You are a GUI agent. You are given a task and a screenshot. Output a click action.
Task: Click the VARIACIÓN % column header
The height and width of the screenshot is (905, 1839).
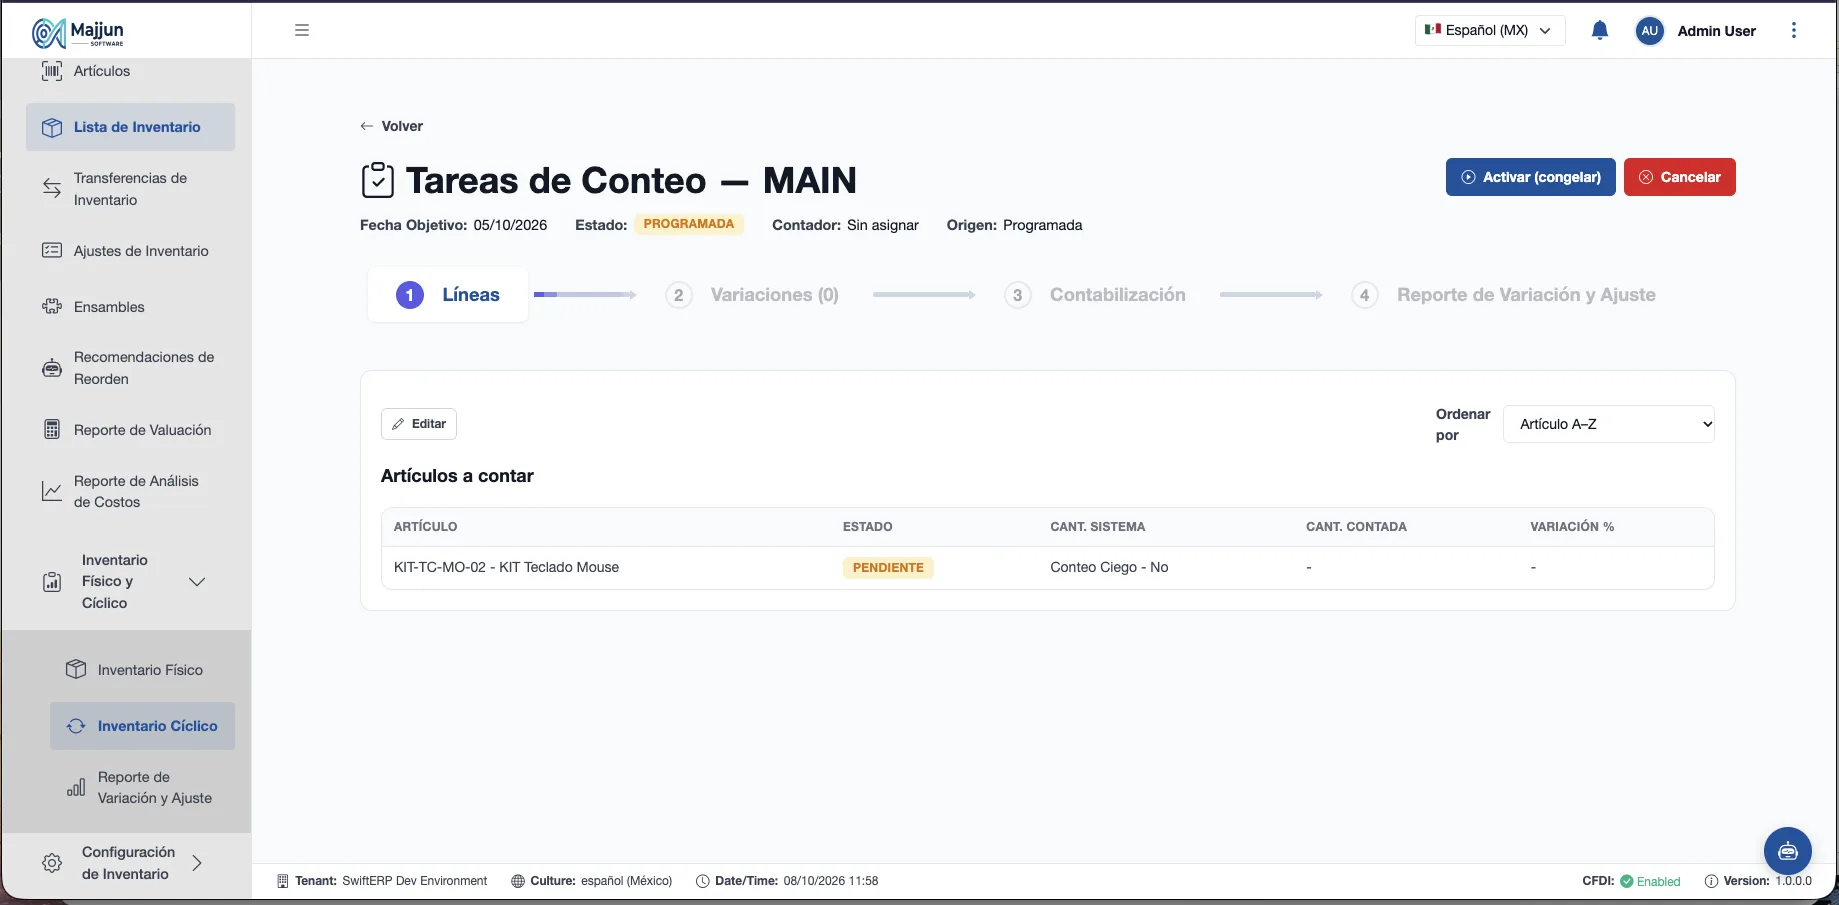[x=1572, y=527]
